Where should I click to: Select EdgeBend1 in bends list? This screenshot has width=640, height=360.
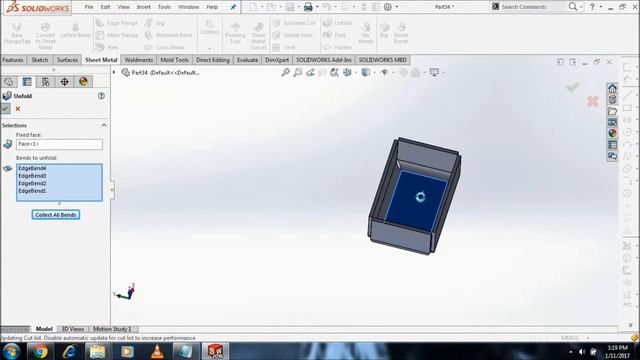(x=32, y=191)
